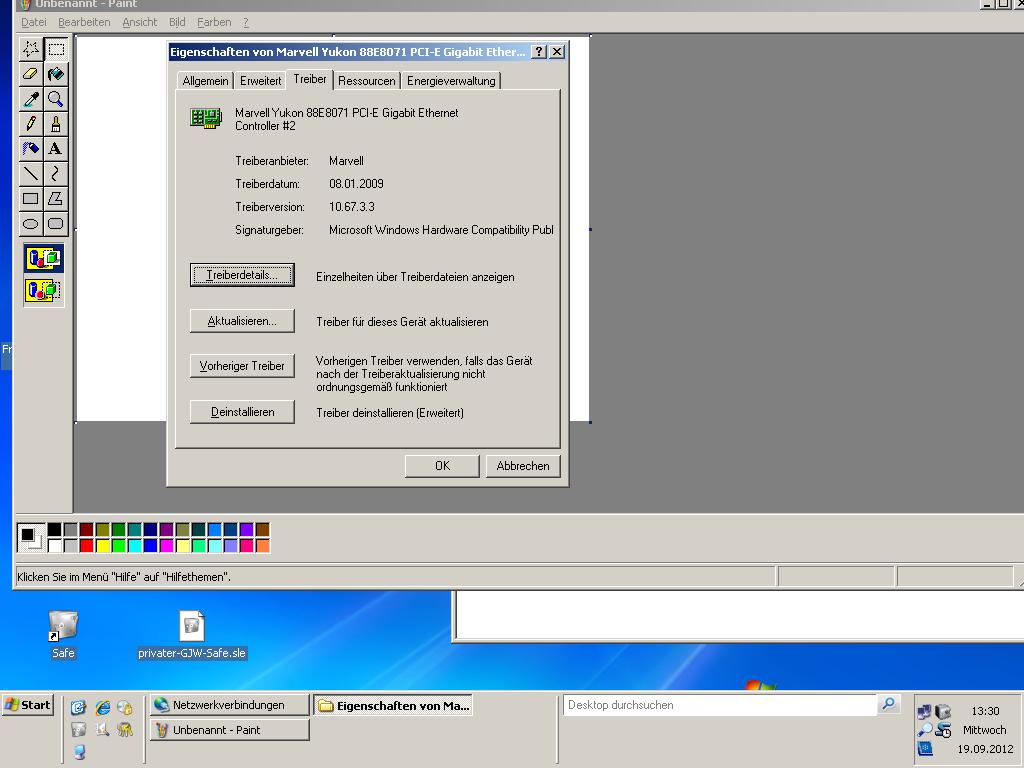Choose the Pencil tool
The image size is (1024, 768).
point(31,124)
